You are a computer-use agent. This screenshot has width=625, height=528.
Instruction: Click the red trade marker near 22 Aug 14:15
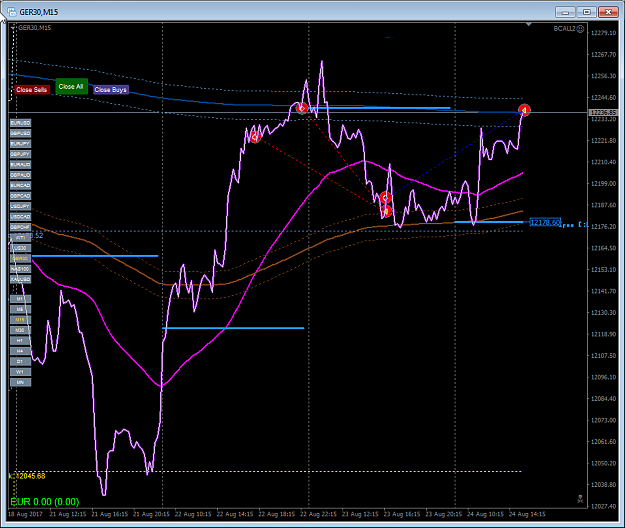pyautogui.click(x=255, y=137)
